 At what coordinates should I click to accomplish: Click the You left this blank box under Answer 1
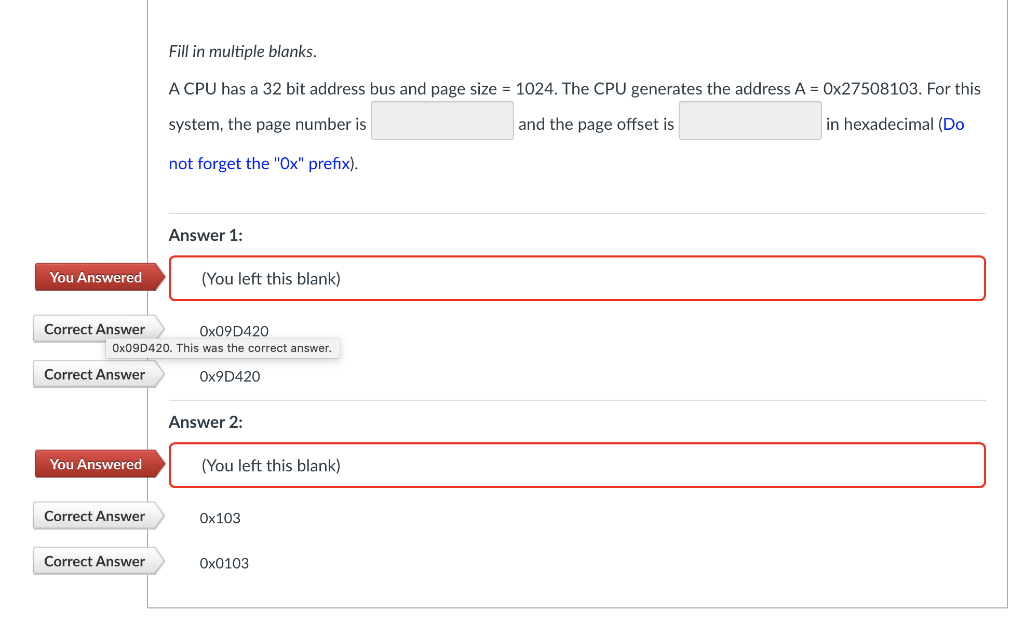point(577,278)
